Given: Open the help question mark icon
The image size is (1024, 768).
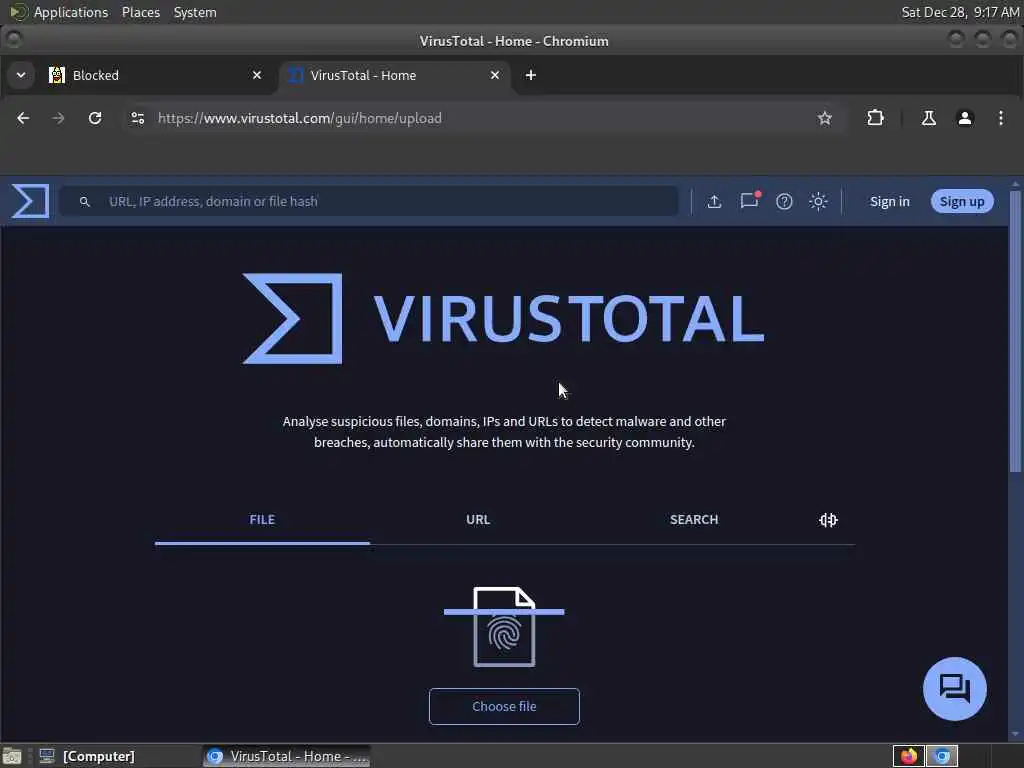Looking at the screenshot, I should pos(784,201).
